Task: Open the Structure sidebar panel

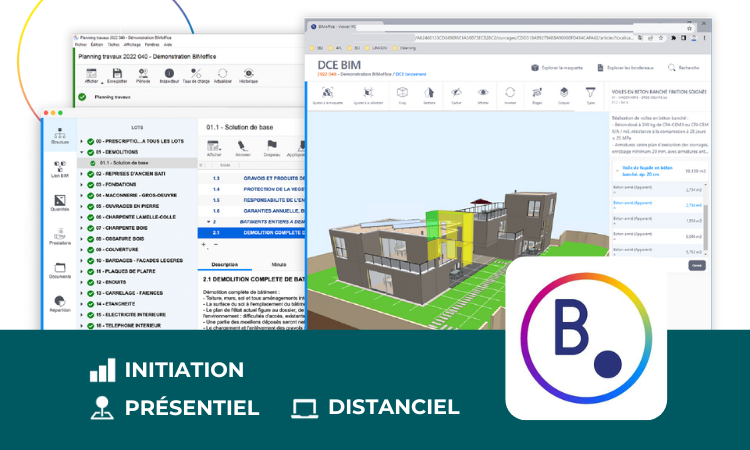Action: tap(60, 136)
